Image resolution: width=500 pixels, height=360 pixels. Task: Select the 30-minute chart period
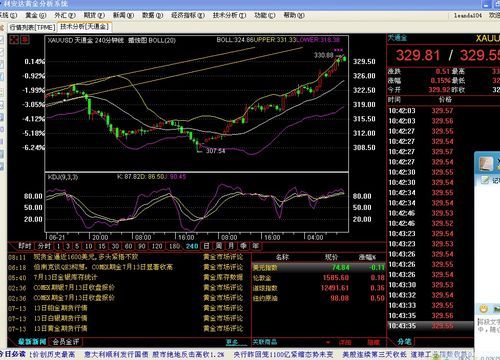click(x=115, y=246)
